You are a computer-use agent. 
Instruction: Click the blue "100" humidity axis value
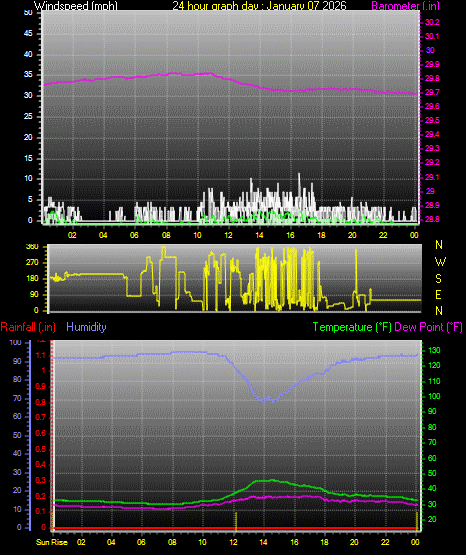coord(16,342)
